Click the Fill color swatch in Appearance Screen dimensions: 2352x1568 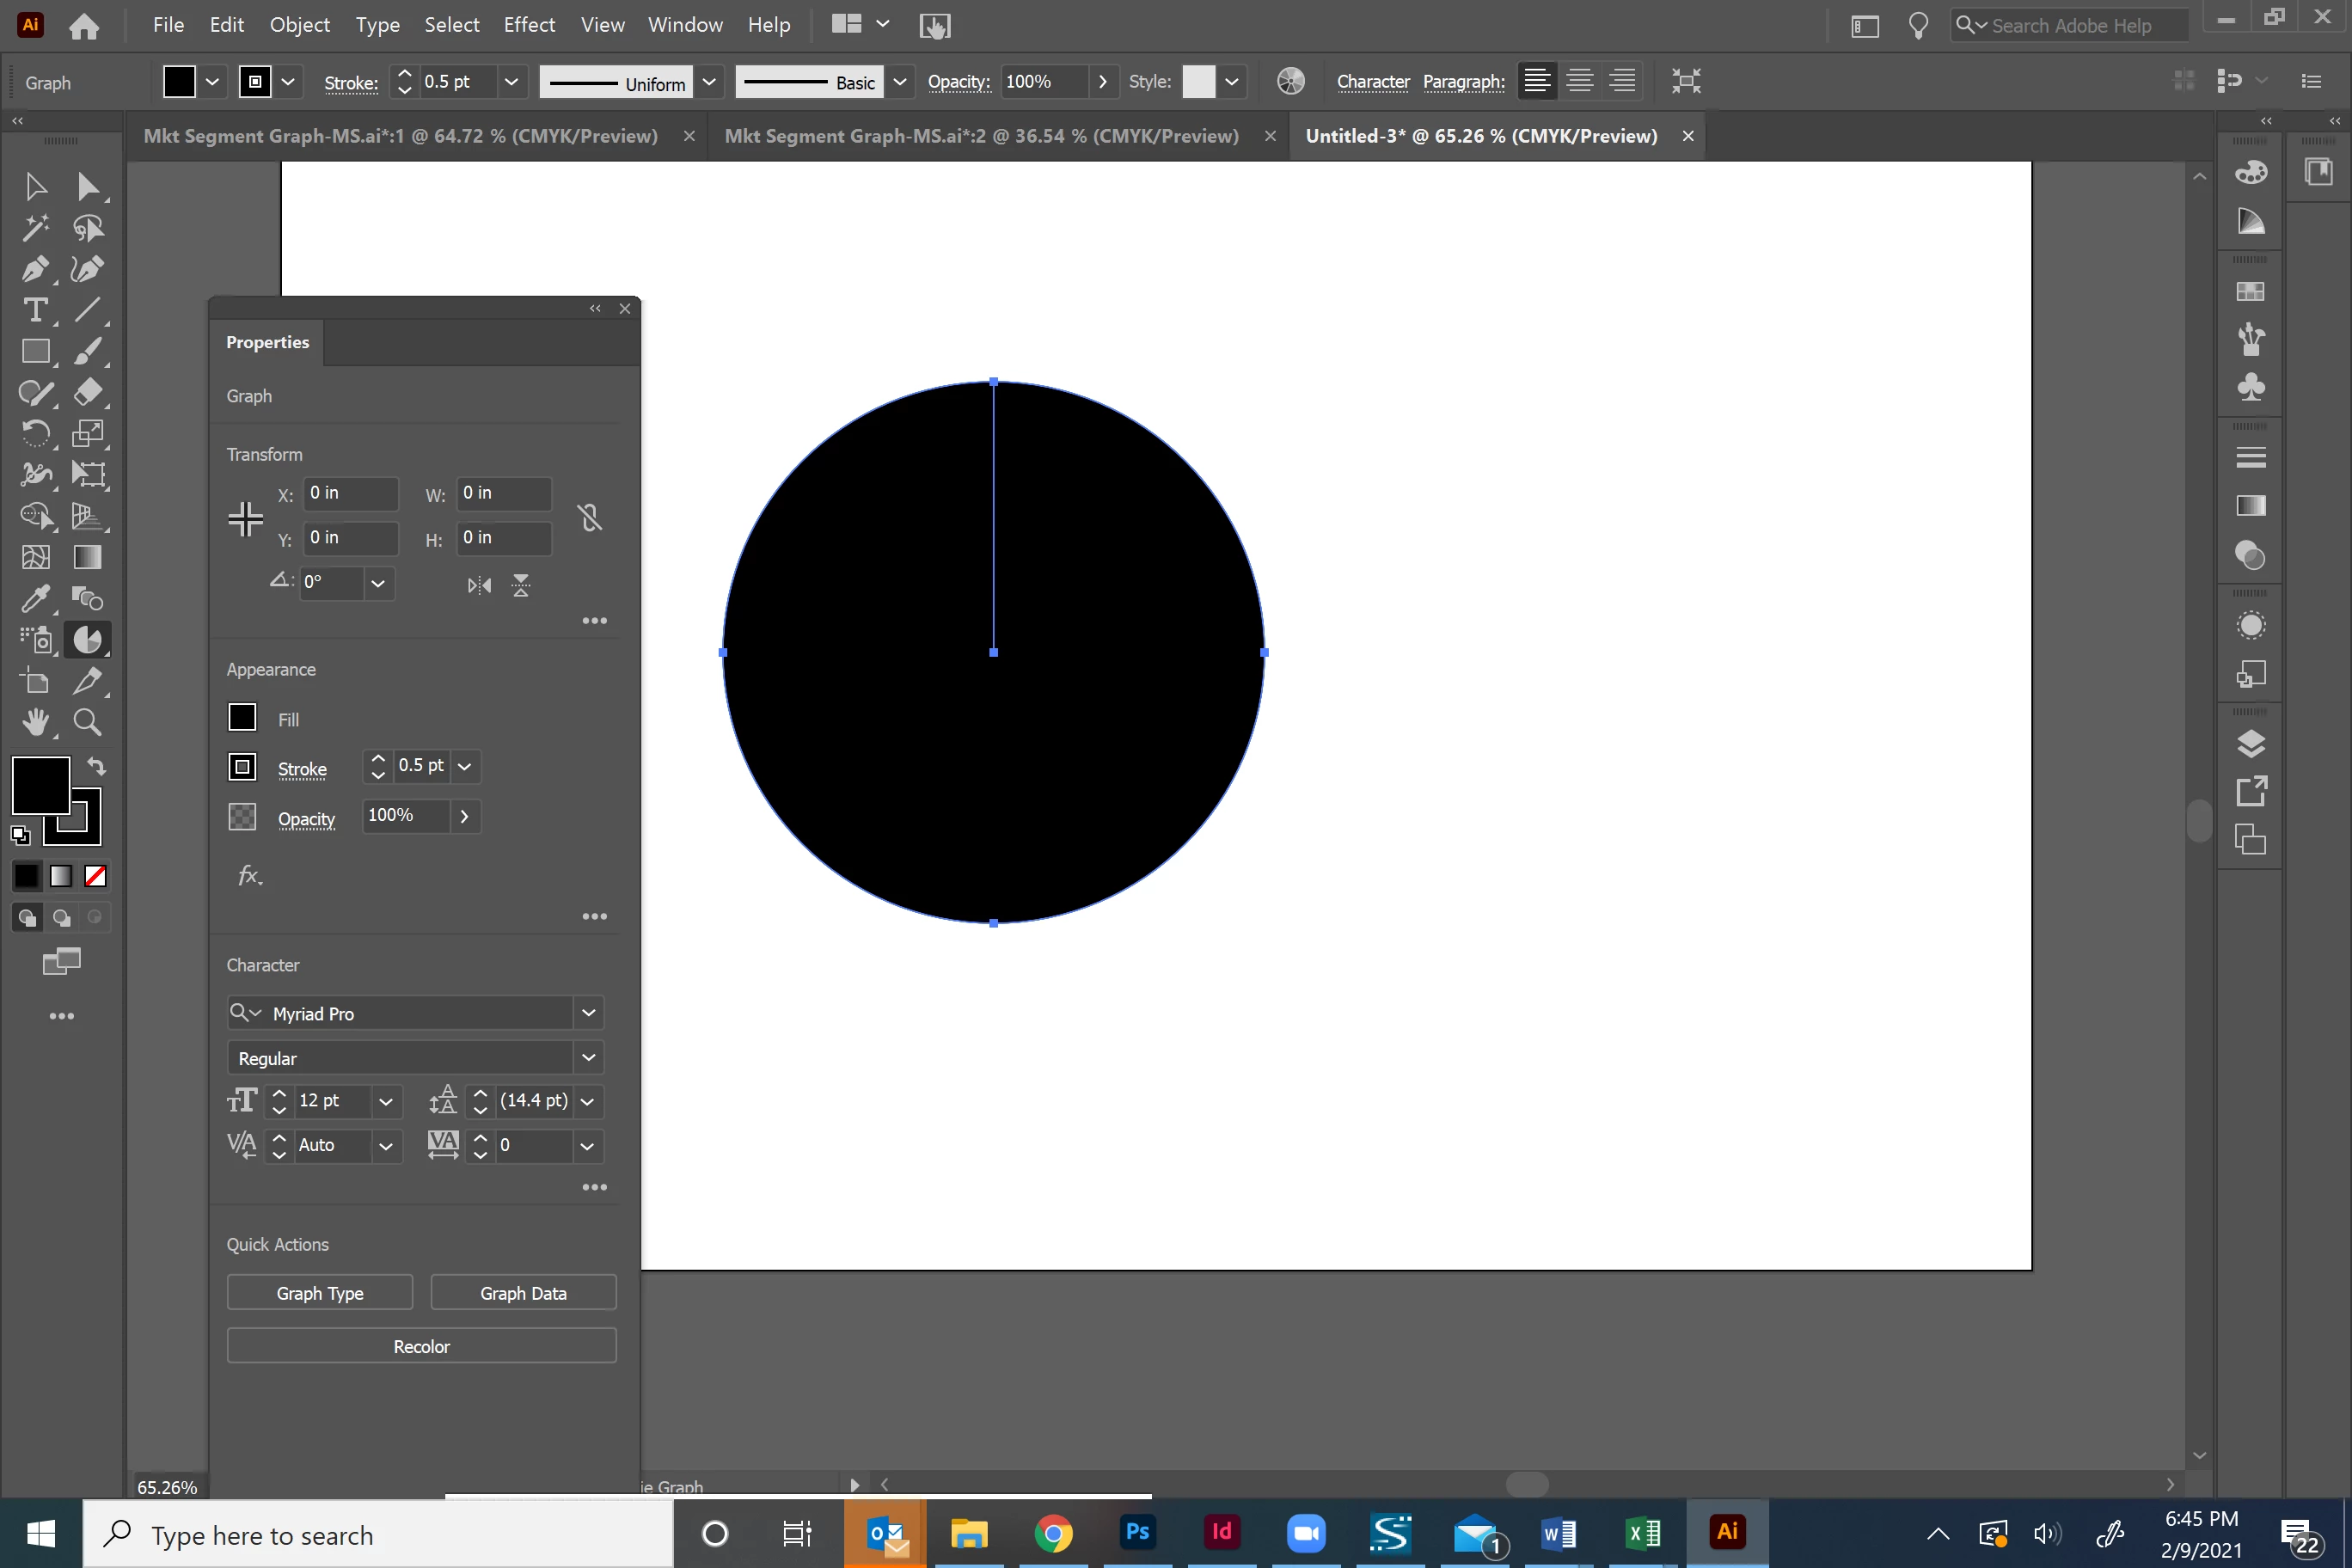[x=242, y=718]
